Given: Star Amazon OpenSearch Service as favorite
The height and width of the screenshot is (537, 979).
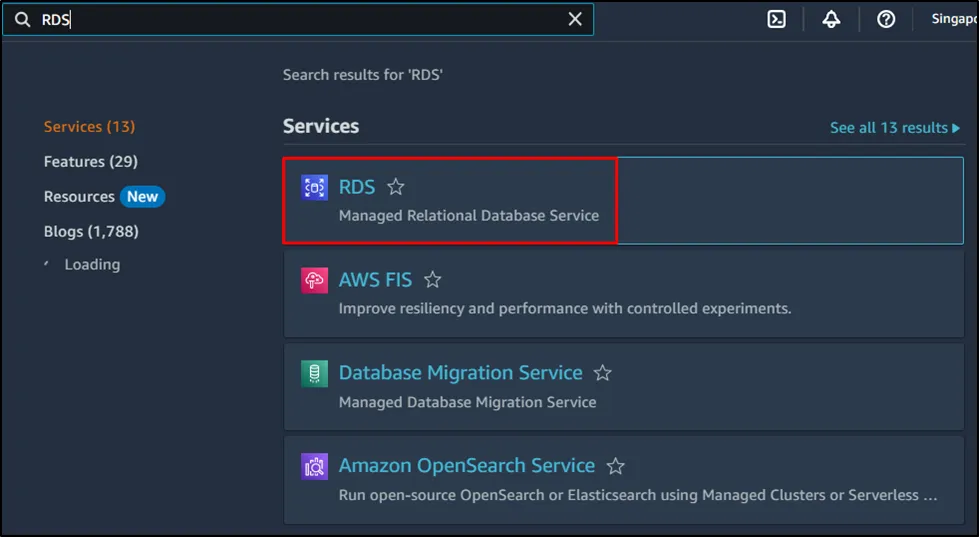Looking at the screenshot, I should pyautogui.click(x=616, y=466).
